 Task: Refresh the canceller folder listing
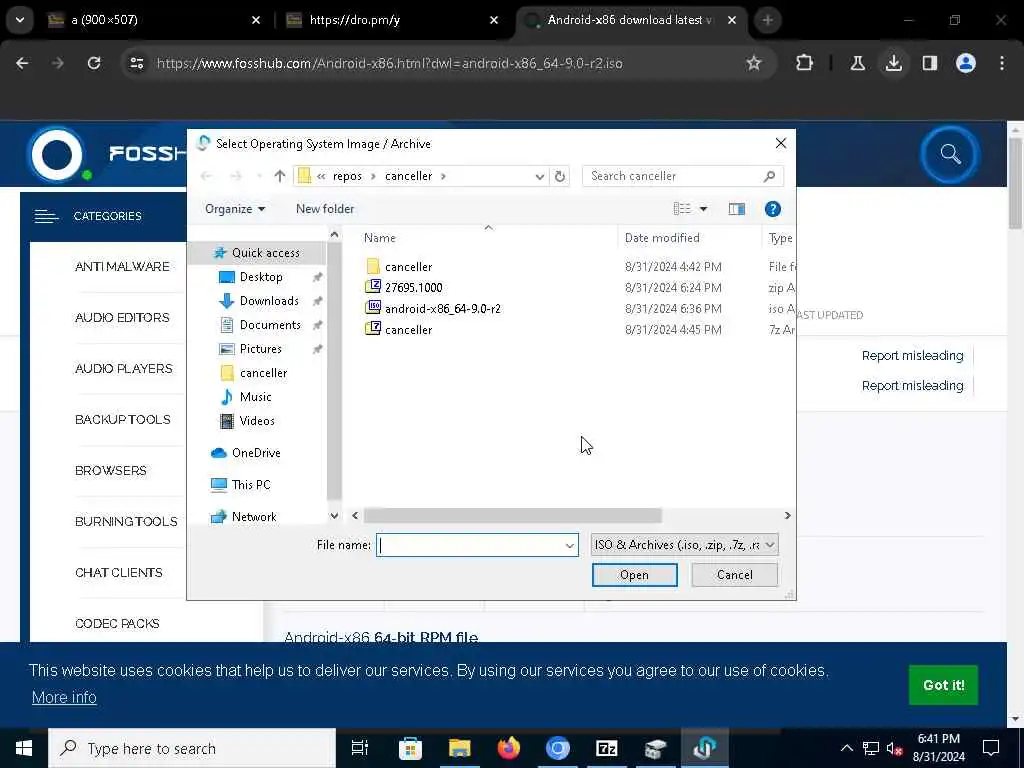point(560,176)
